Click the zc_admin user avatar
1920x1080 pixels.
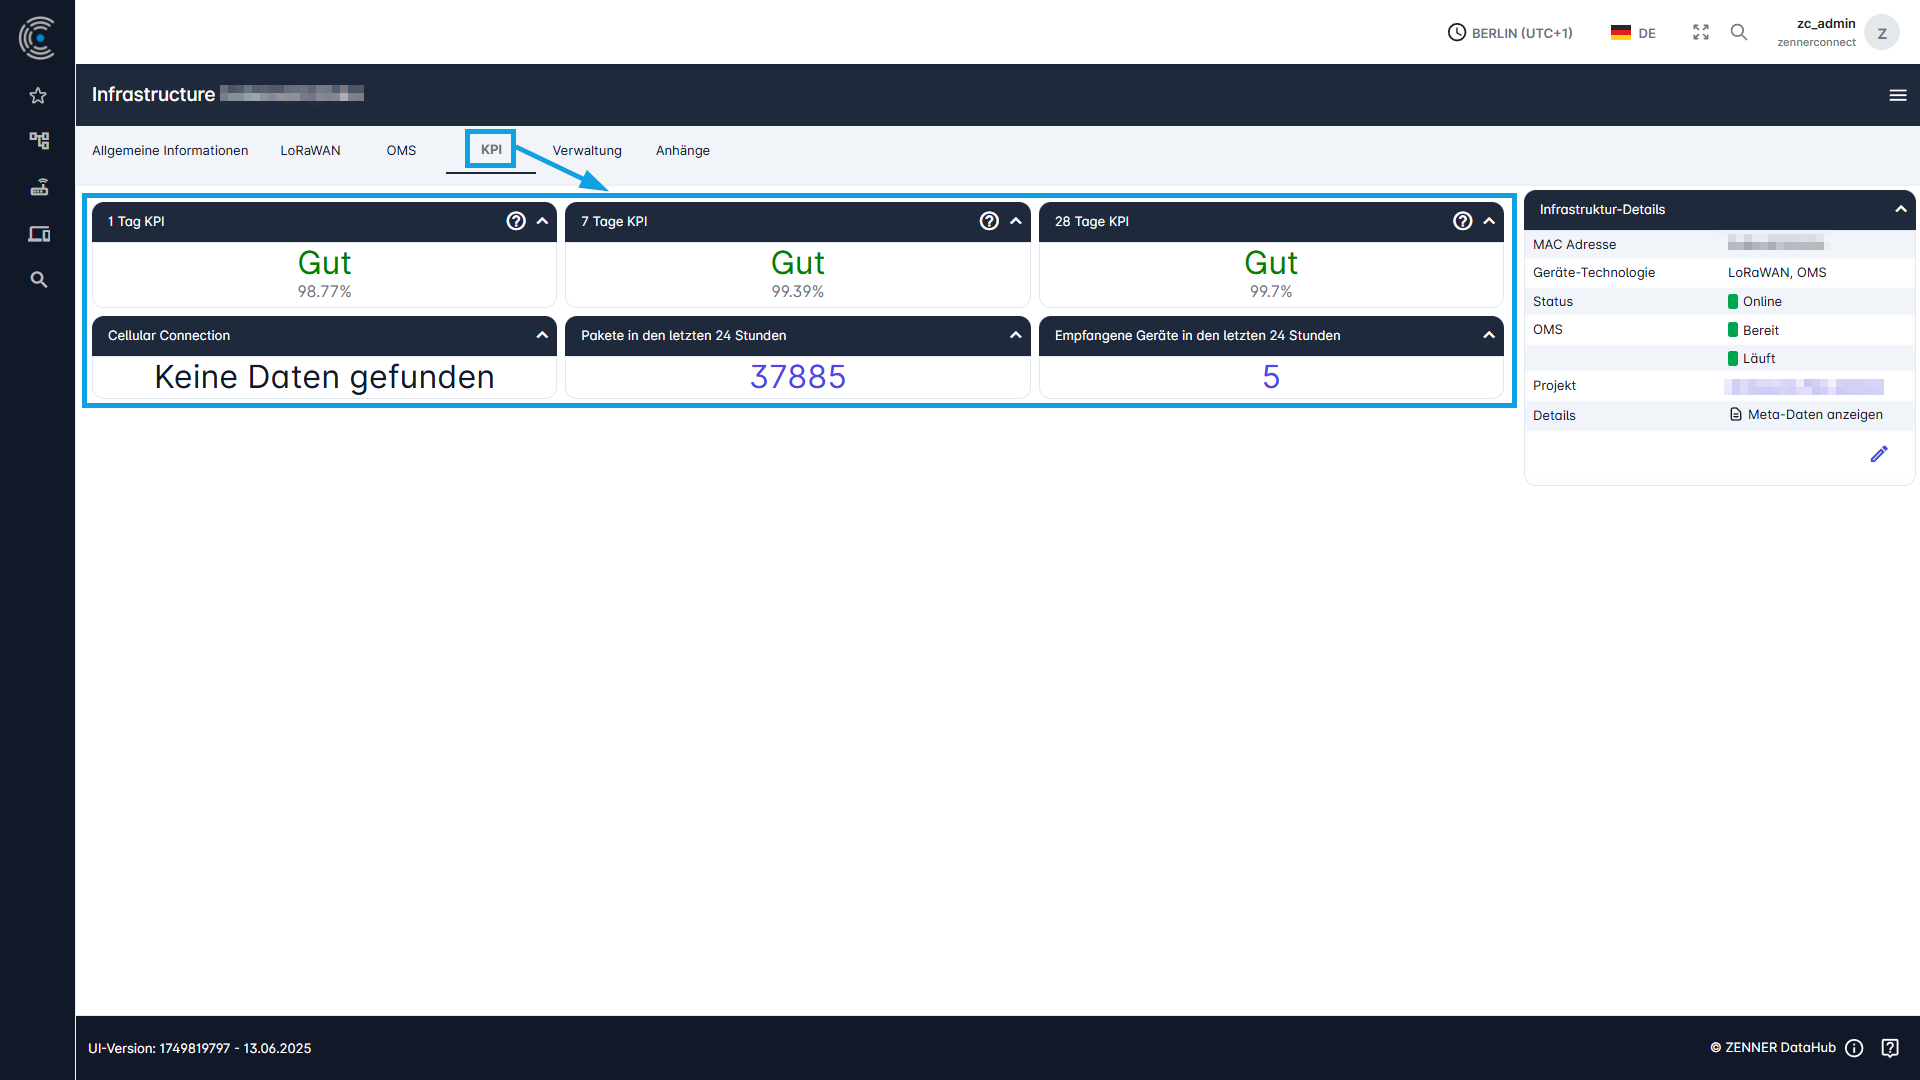1882,32
